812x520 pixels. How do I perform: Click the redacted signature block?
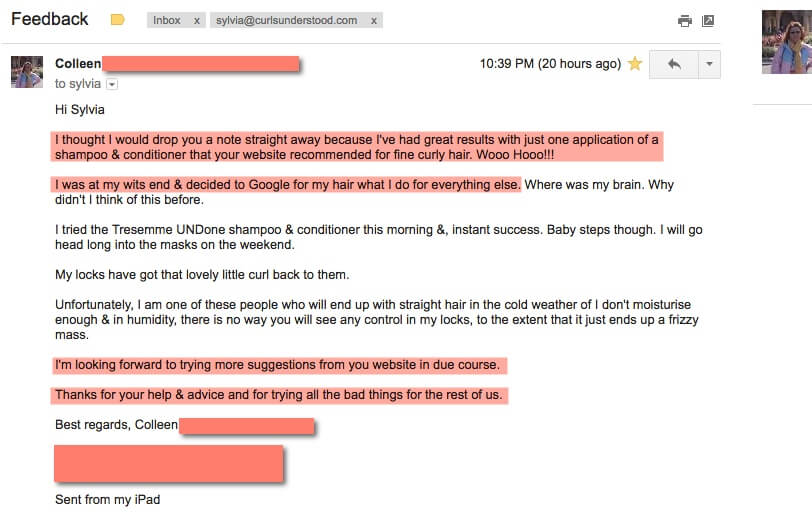click(x=169, y=464)
